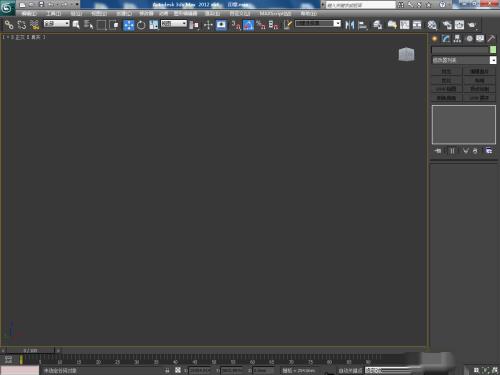Open the Select by Name dialog icon
Image resolution: width=500 pixels, height=375 pixels.
88,25
